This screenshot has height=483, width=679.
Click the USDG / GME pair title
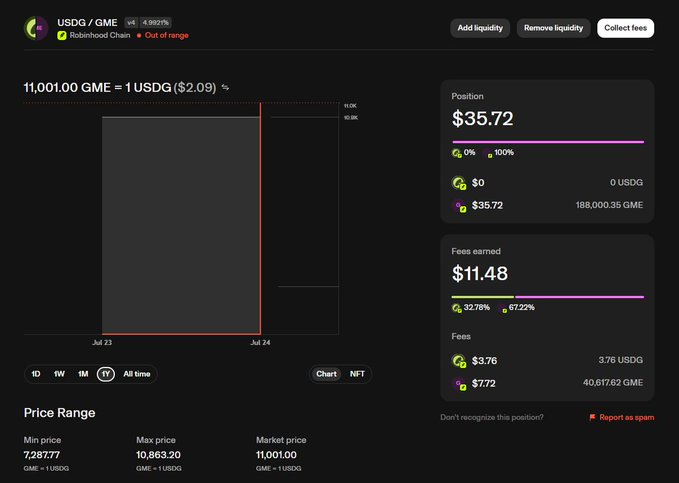click(x=87, y=23)
